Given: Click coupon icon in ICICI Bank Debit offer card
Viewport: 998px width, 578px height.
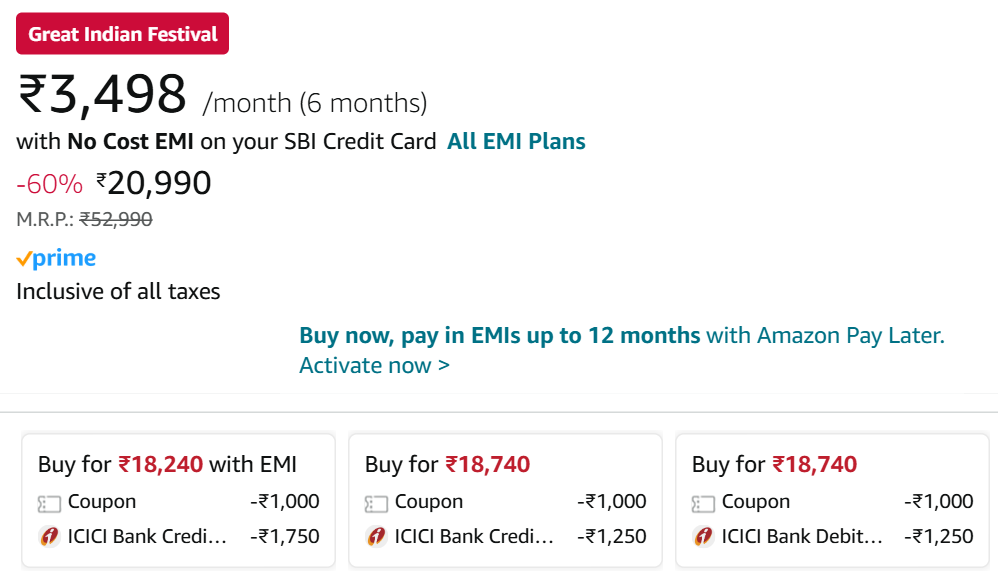Looking at the screenshot, I should coord(703,503).
